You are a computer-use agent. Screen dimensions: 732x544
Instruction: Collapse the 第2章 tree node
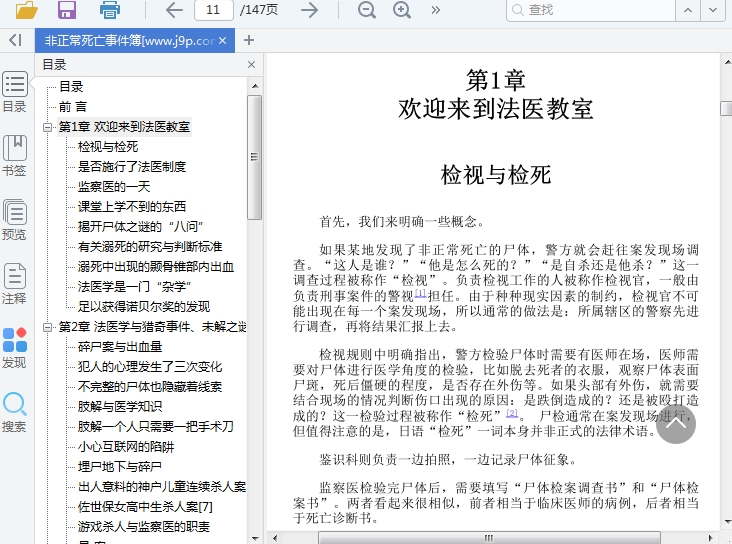point(48,327)
